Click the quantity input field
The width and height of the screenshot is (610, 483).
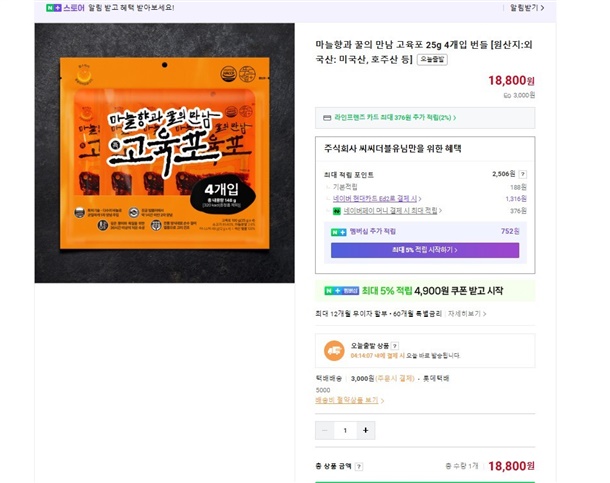point(345,430)
